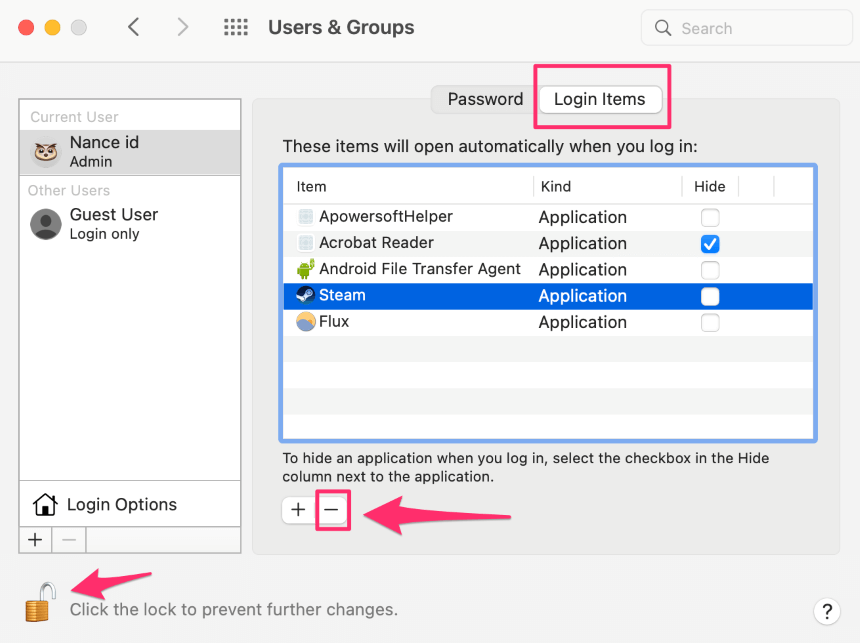
Task: Click the unlocked padlock icon
Action: [x=38, y=603]
